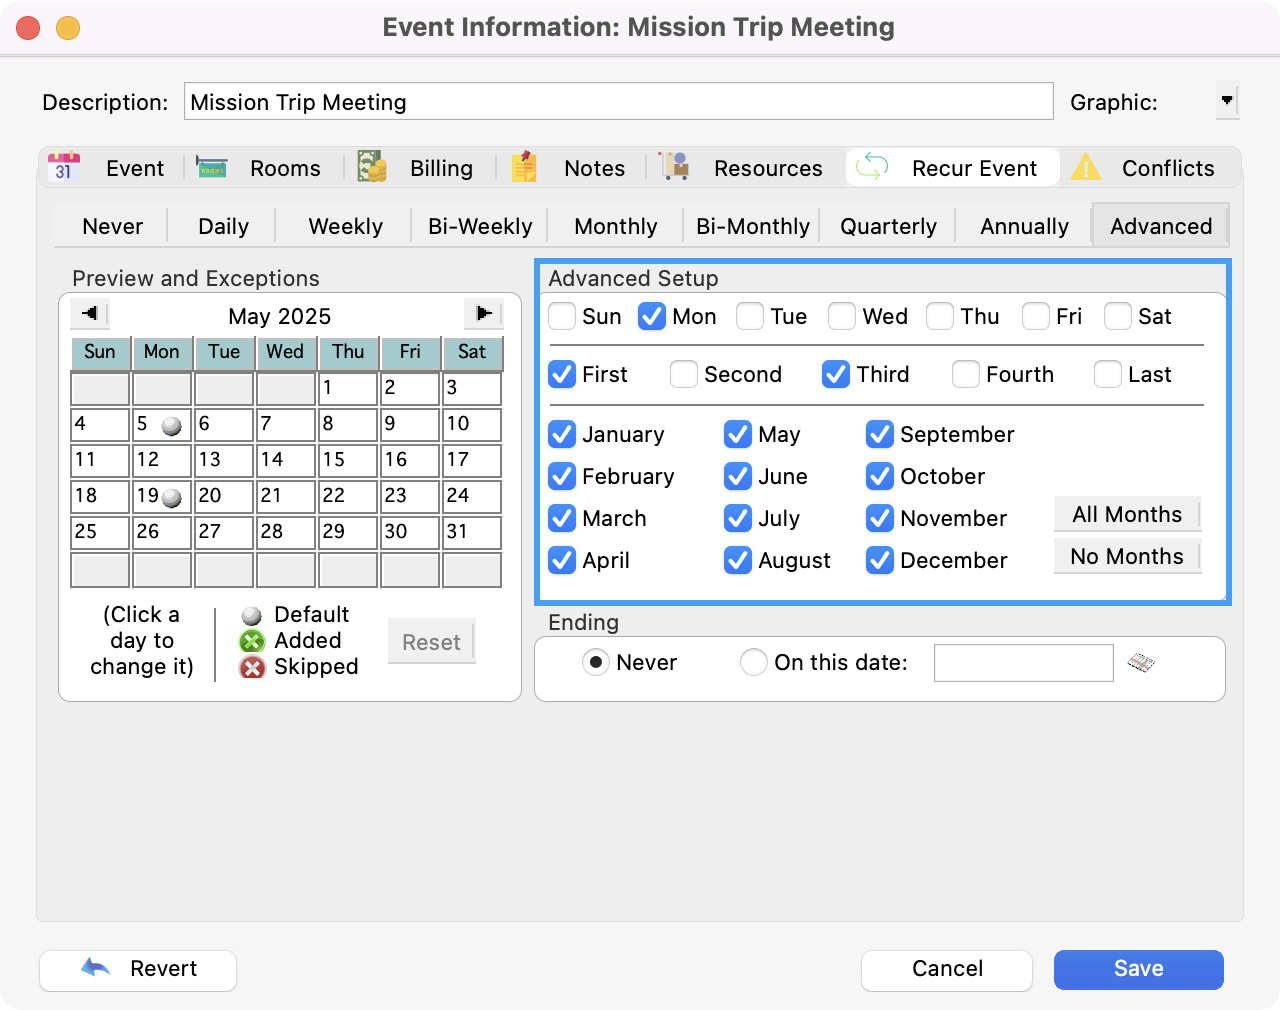Click the Resources icon
This screenshot has width=1280, height=1010.
[675, 167]
